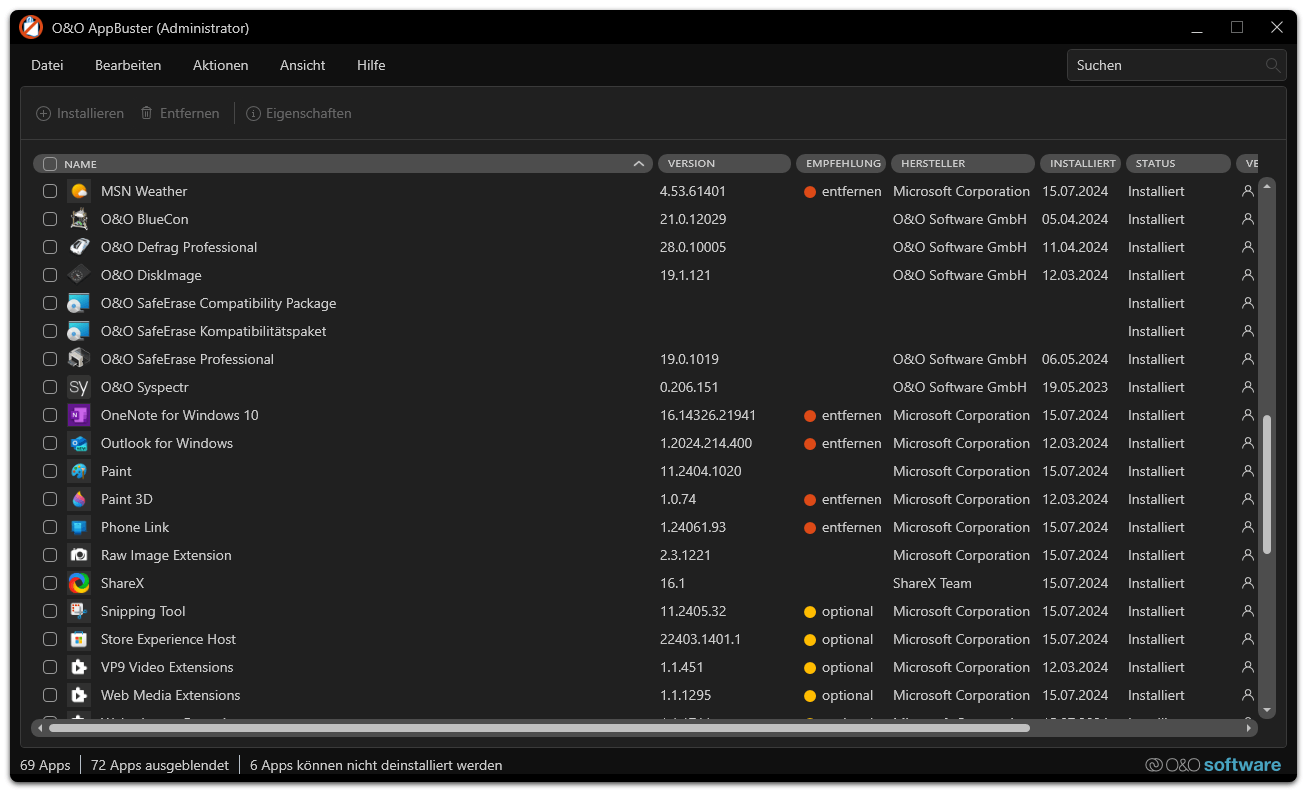Select the 'entfernen' recommendation for Outlook for Windows
1307x792 pixels.
coord(843,443)
